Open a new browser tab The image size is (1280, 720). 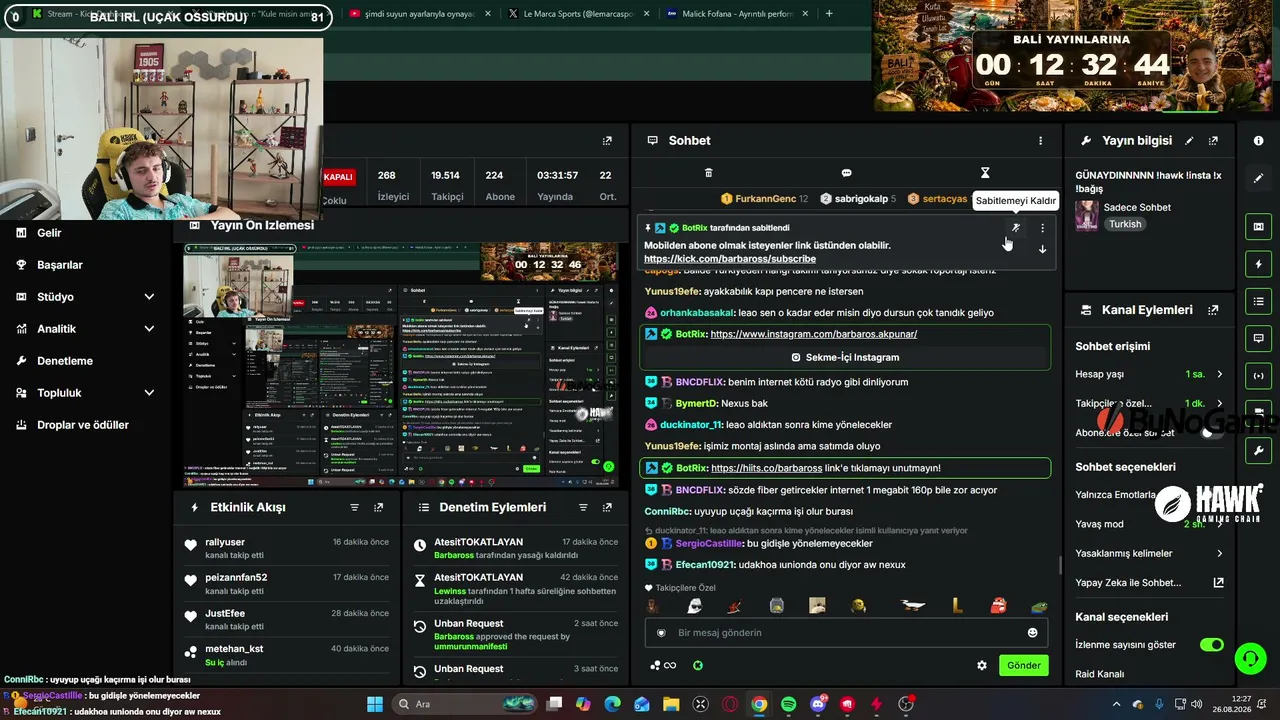point(829,14)
